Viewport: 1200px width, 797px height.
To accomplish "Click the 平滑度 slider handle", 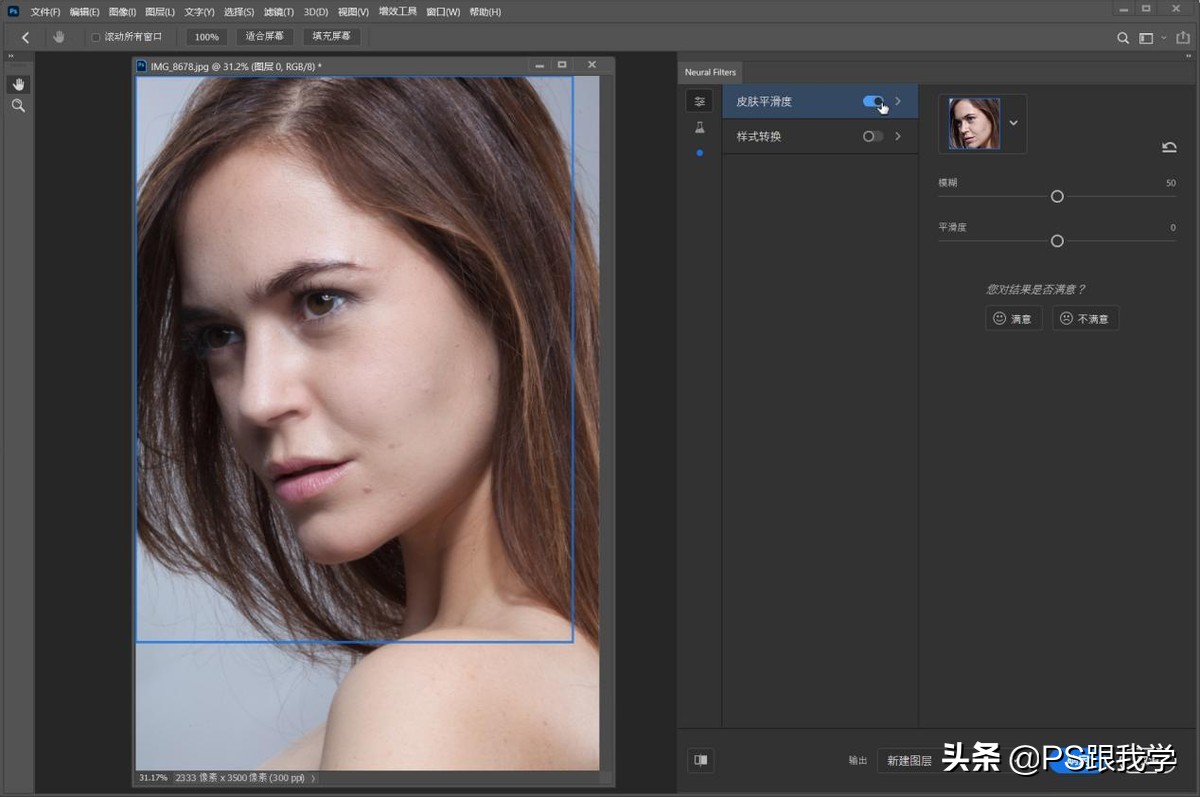I will tap(1057, 241).
